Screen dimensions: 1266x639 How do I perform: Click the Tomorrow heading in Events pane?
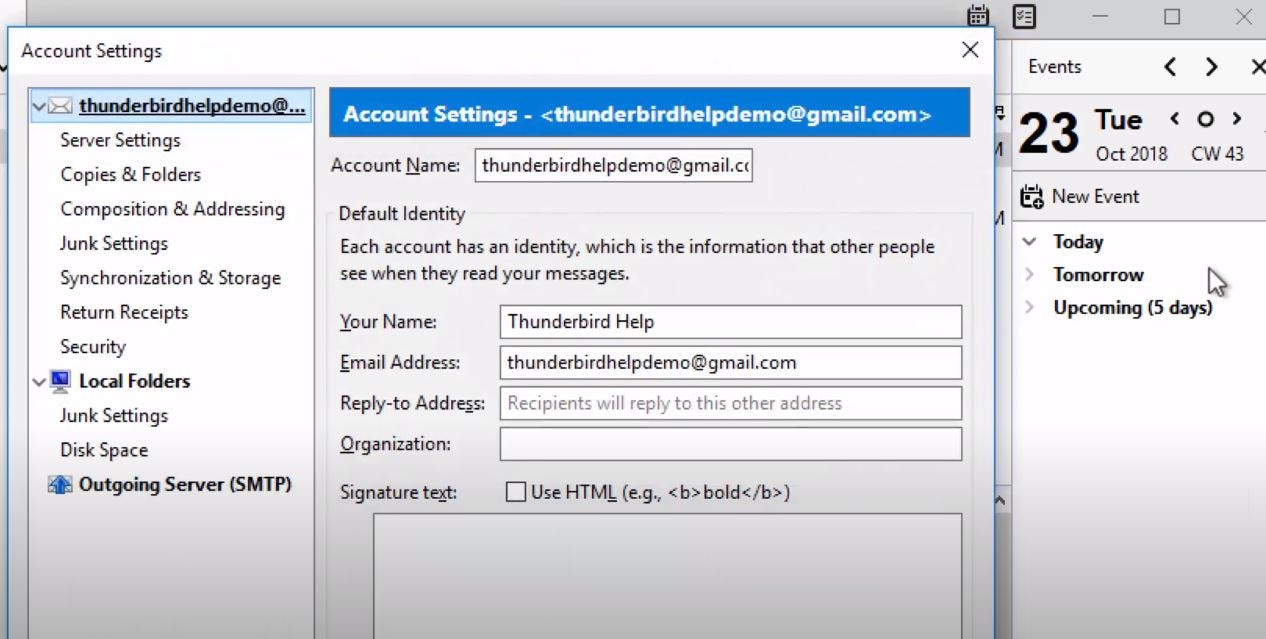tap(1098, 274)
